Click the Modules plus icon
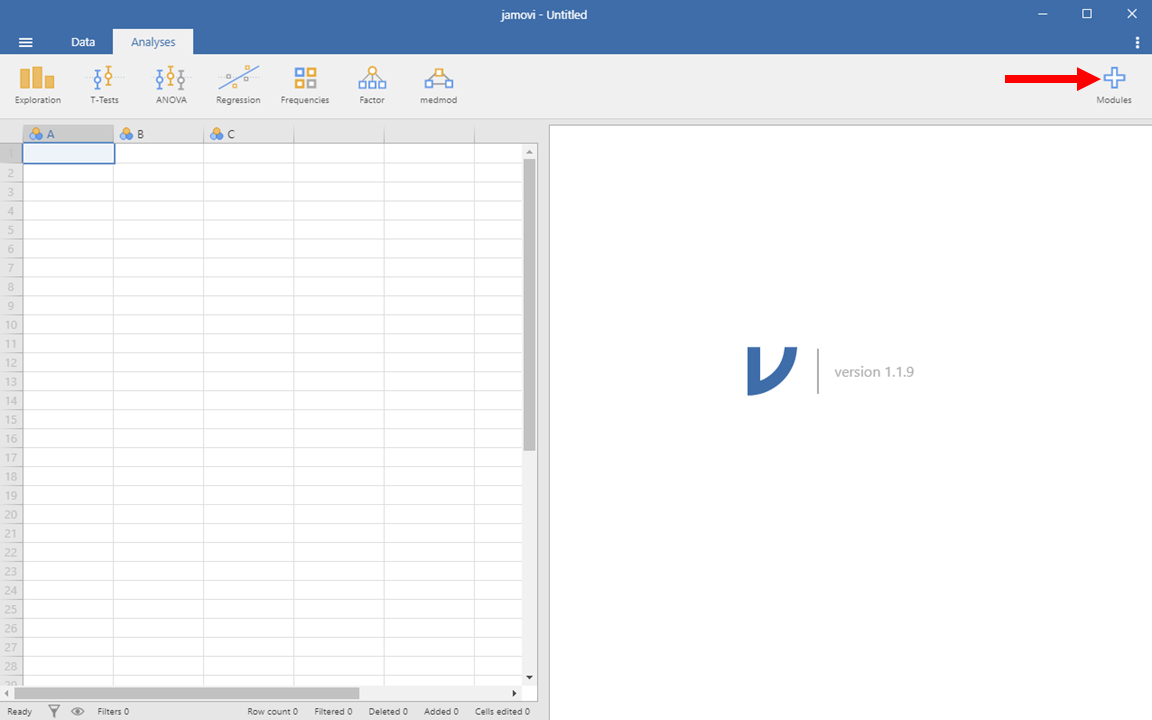This screenshot has width=1152, height=720. pos(1114,80)
